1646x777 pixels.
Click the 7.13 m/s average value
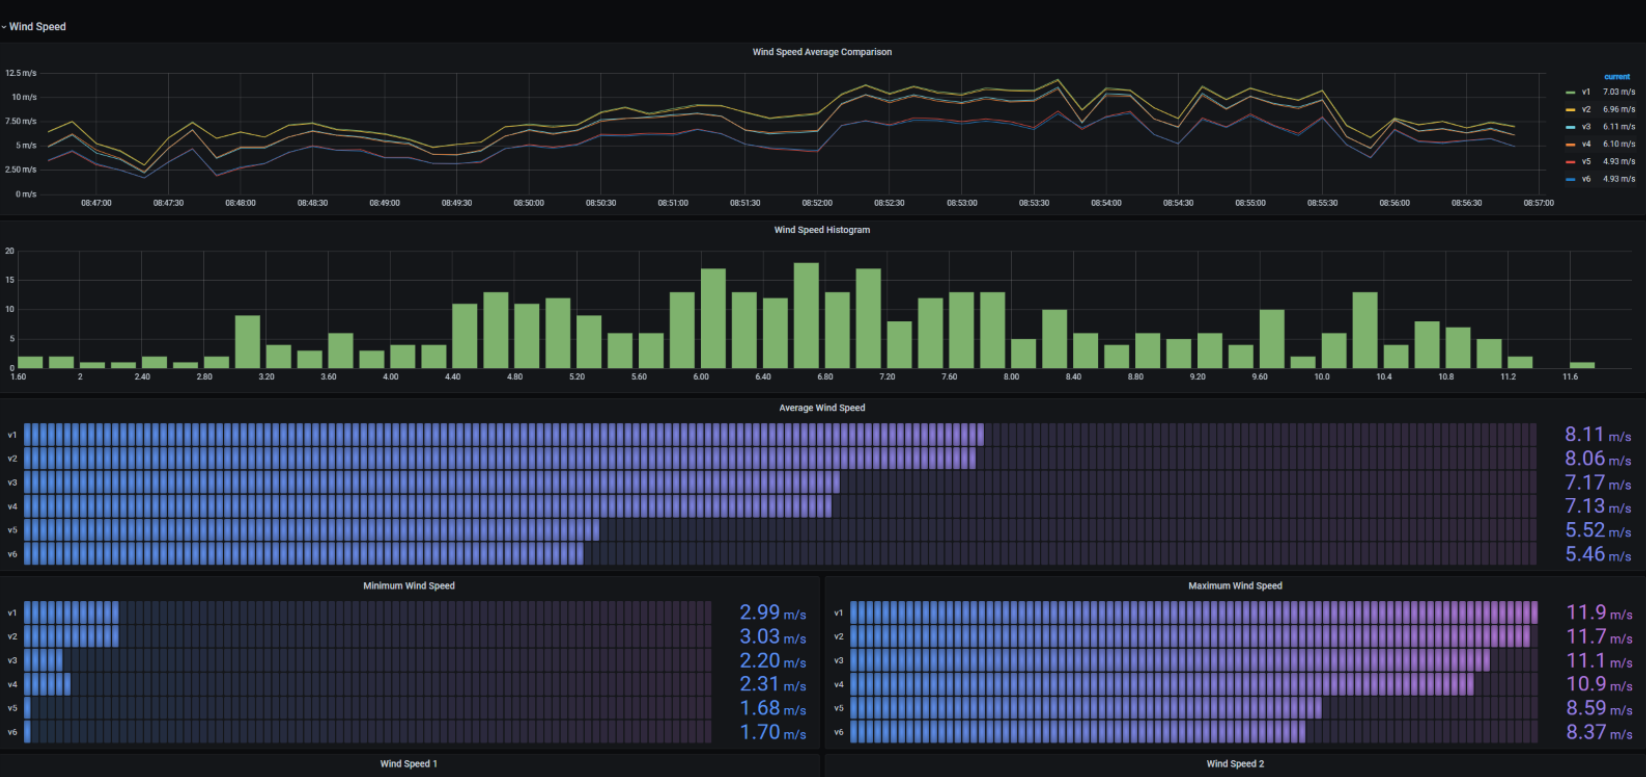click(1598, 507)
